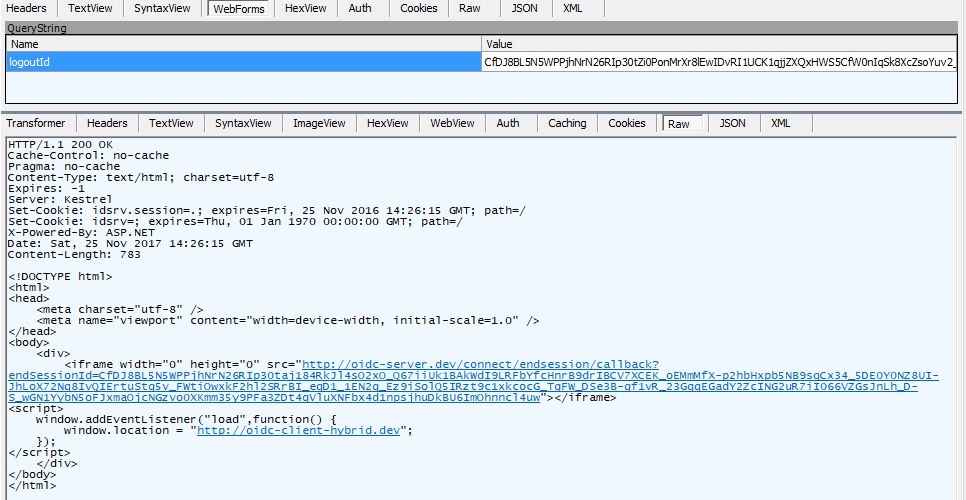Screen dimensions: 966x500
Task: Open the response JSON tab
Action: 733,123
